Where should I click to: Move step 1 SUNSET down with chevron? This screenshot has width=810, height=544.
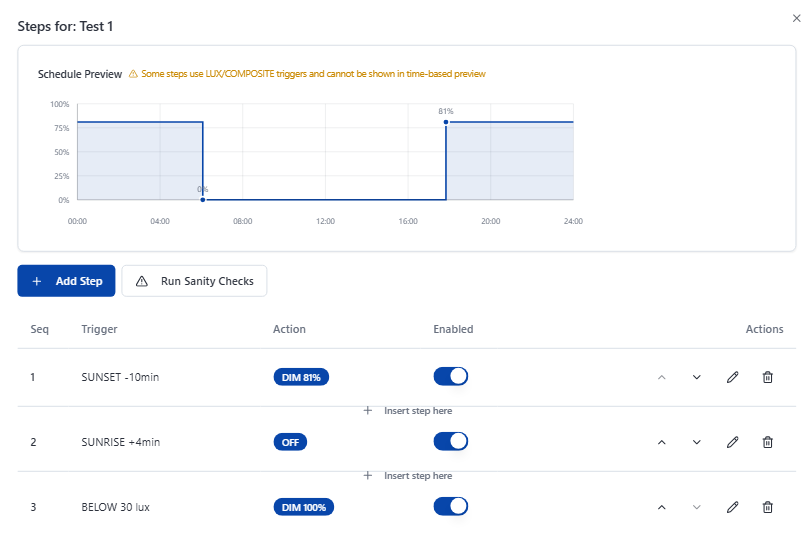tap(697, 378)
